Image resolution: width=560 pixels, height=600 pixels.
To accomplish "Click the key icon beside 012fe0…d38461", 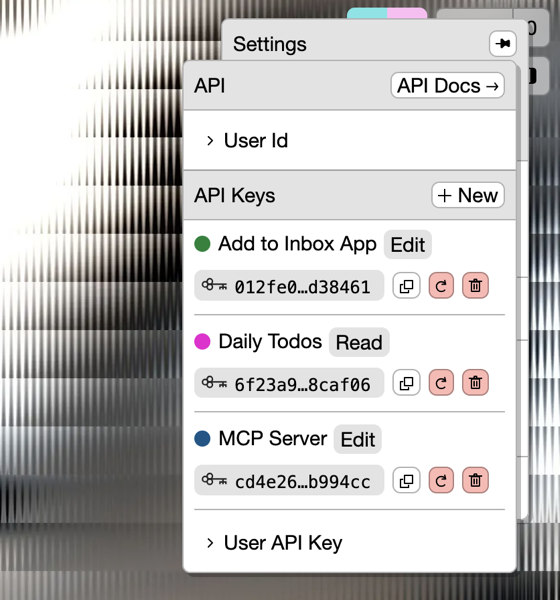I will click(x=214, y=285).
